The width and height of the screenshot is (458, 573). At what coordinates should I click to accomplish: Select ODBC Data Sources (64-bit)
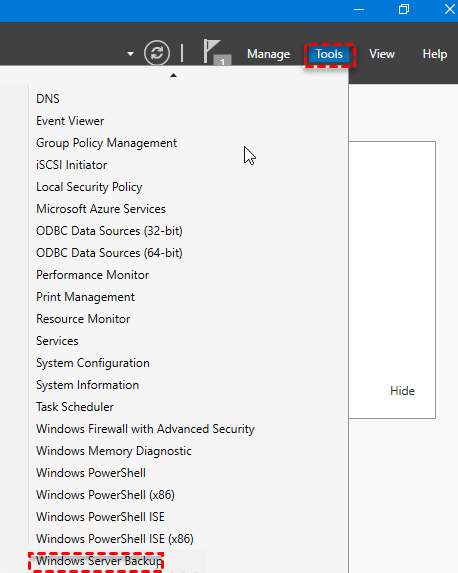(109, 253)
